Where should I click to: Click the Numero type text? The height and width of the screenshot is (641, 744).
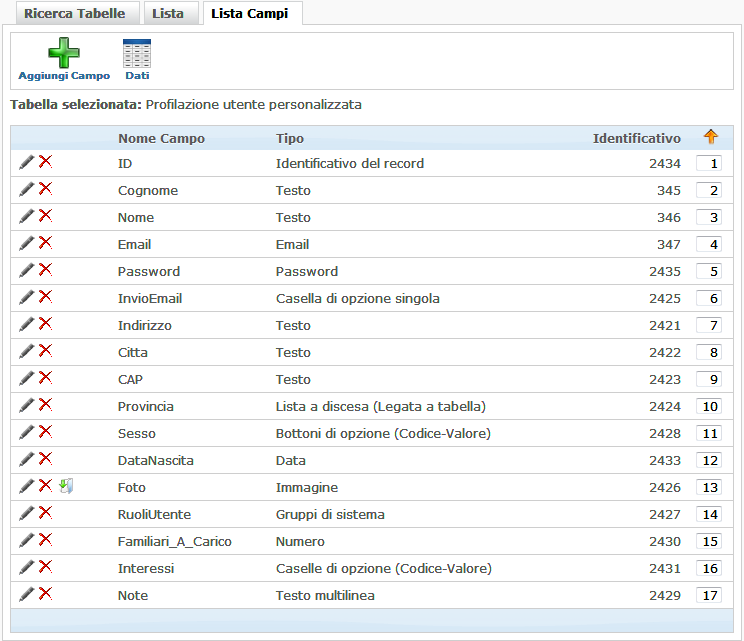coord(300,542)
